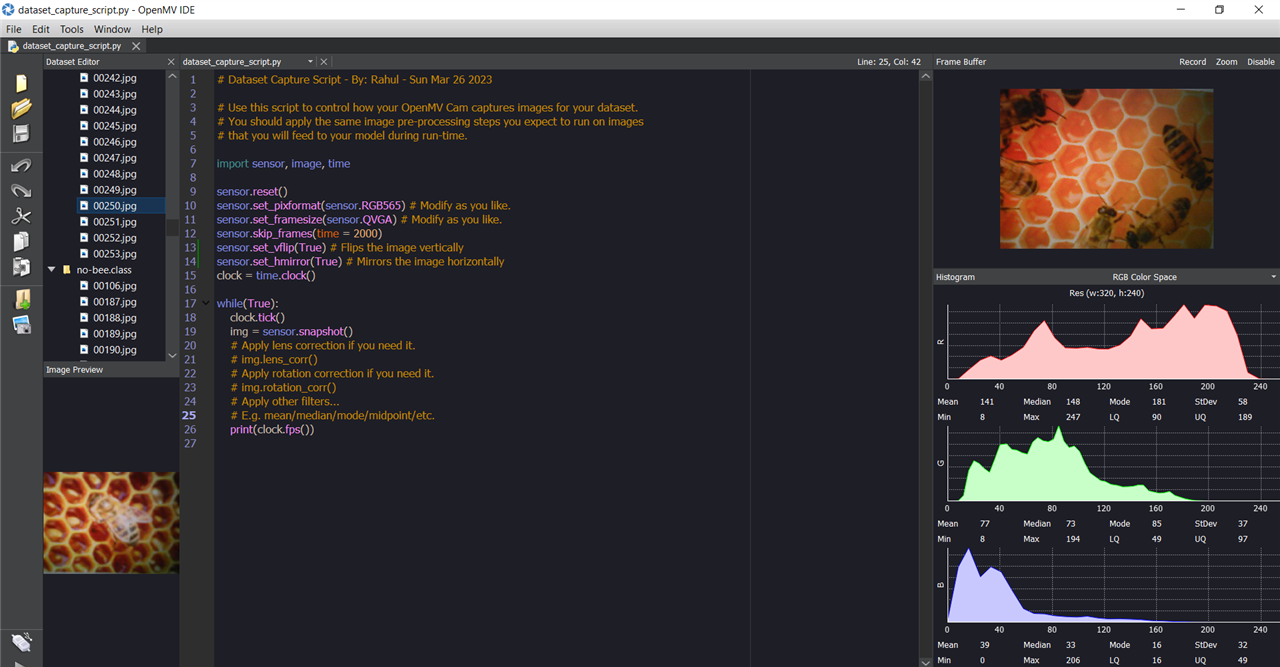Select 00247.jpg in the Dataset Editor
This screenshot has height=667, width=1280.
coord(114,158)
